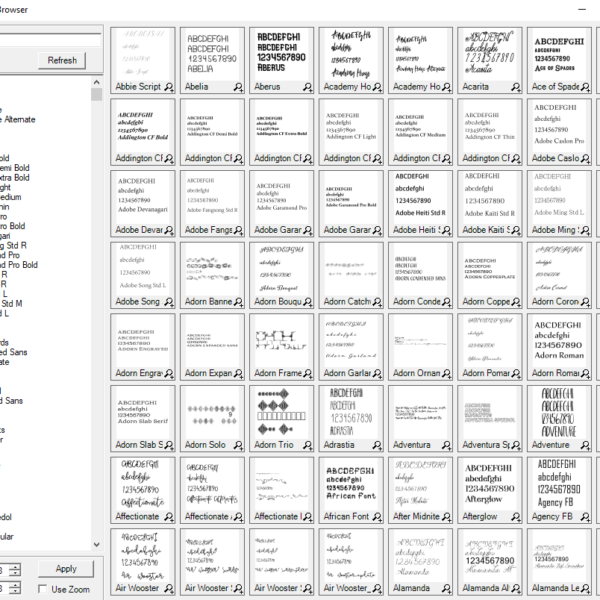The width and height of the screenshot is (600, 600).
Task: Select the list row ending in 'd Pro Bold'
Action: [x=19, y=265]
